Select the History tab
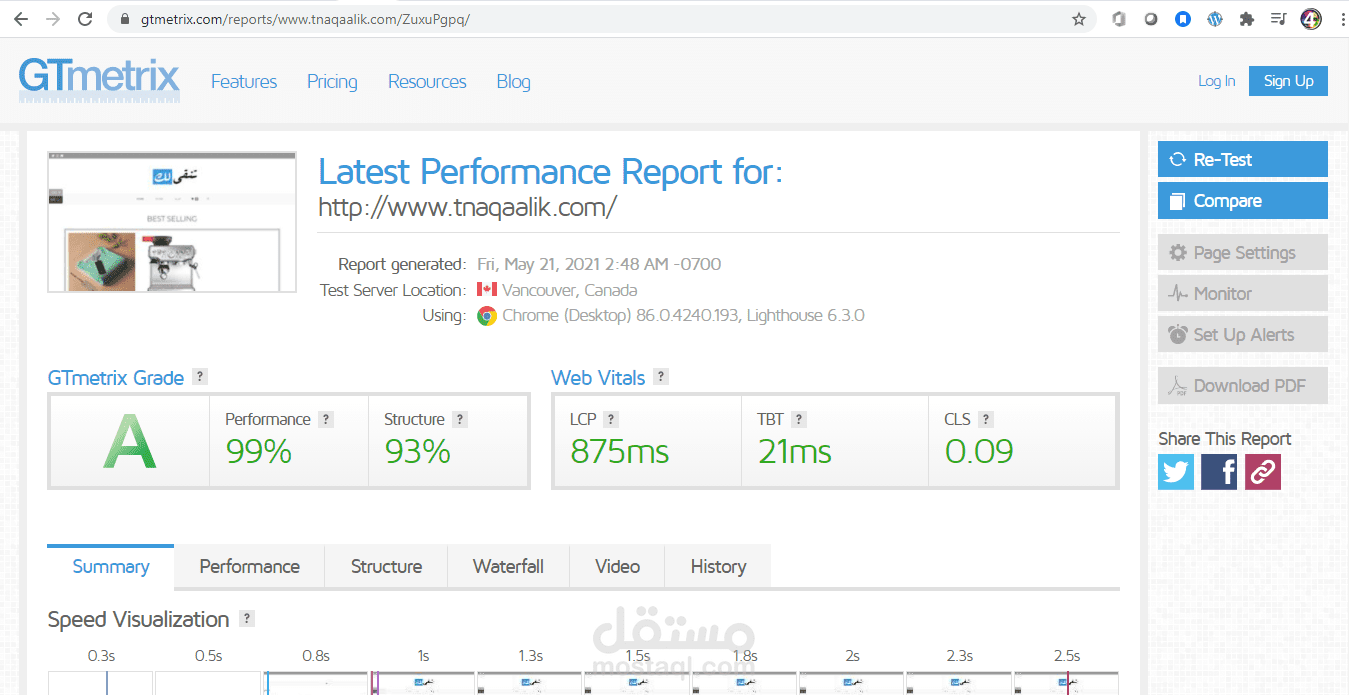The width and height of the screenshot is (1349, 695). coord(718,566)
